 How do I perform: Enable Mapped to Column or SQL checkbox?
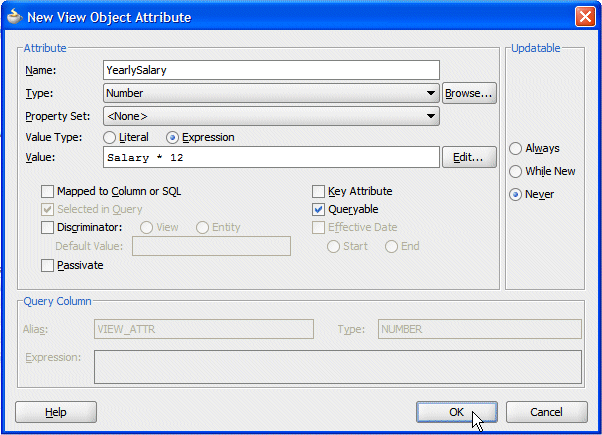pos(47,191)
